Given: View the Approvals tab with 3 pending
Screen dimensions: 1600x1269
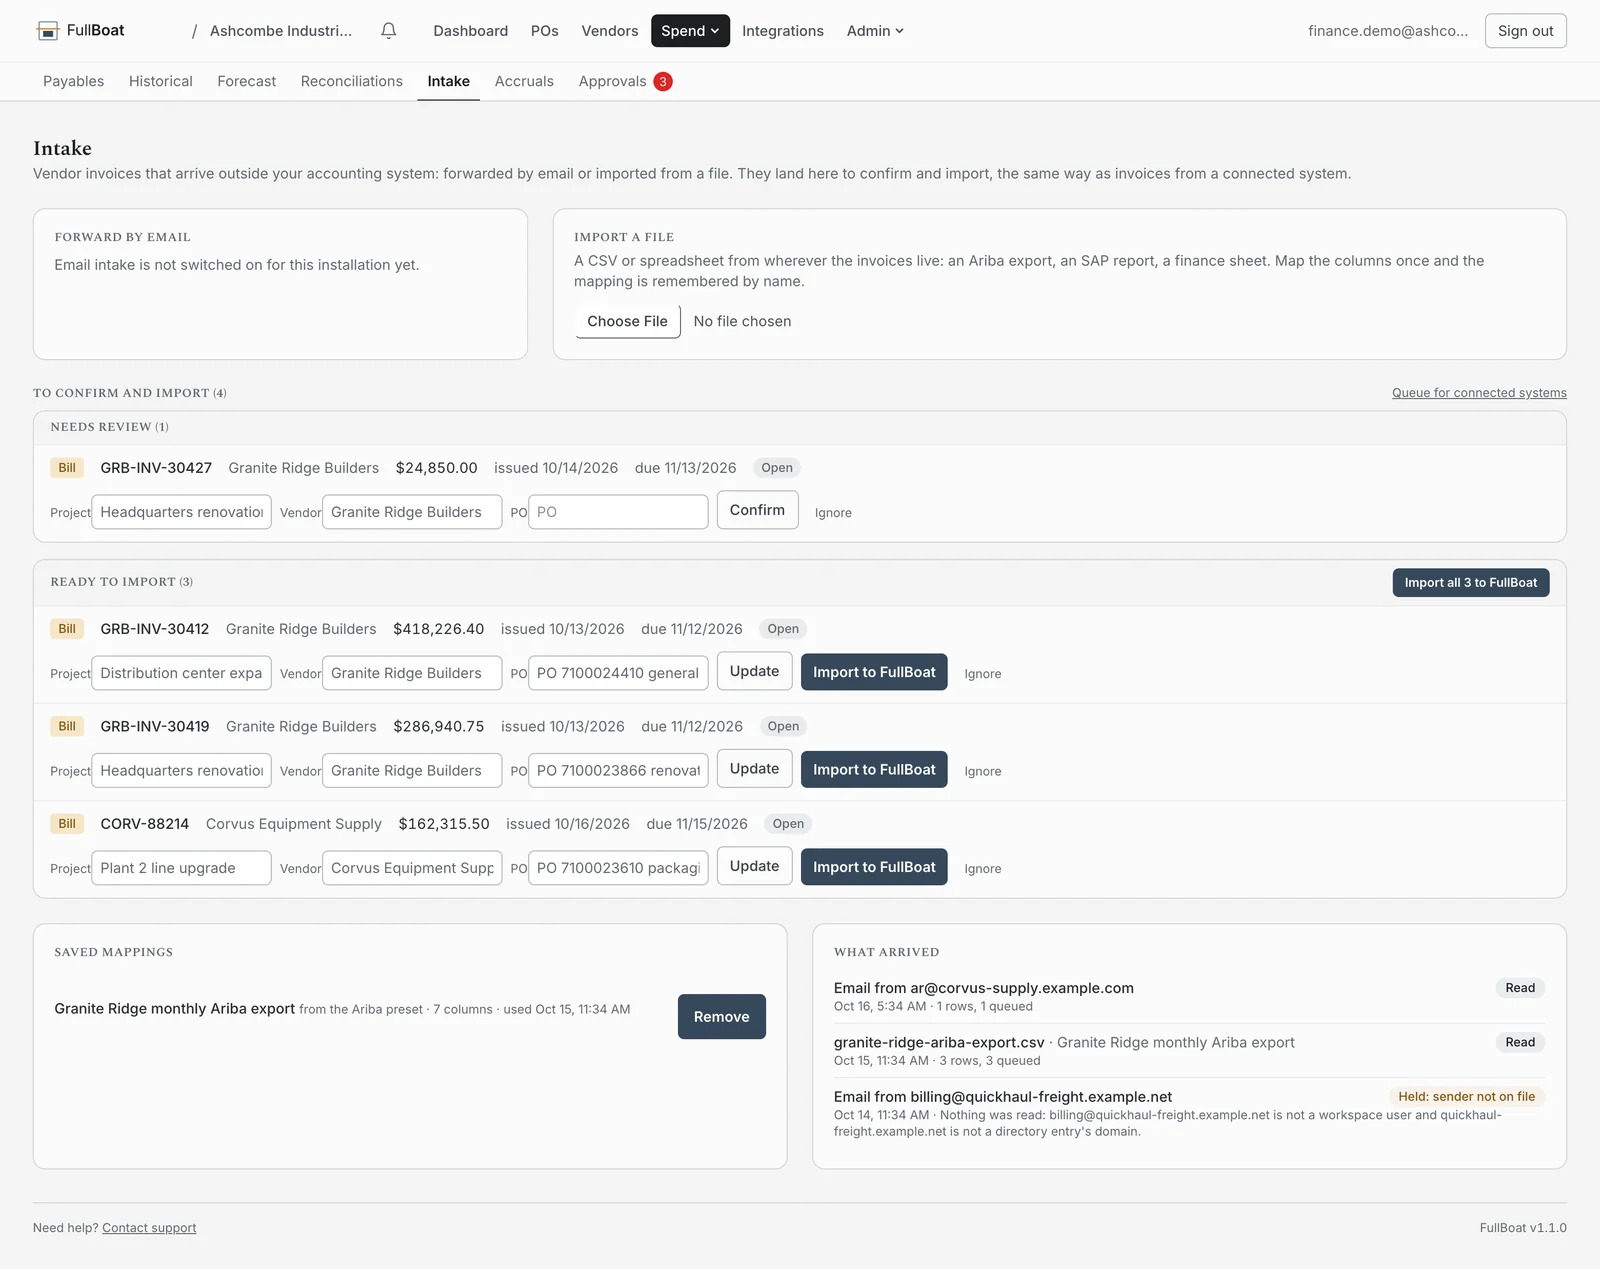Looking at the screenshot, I should [625, 81].
